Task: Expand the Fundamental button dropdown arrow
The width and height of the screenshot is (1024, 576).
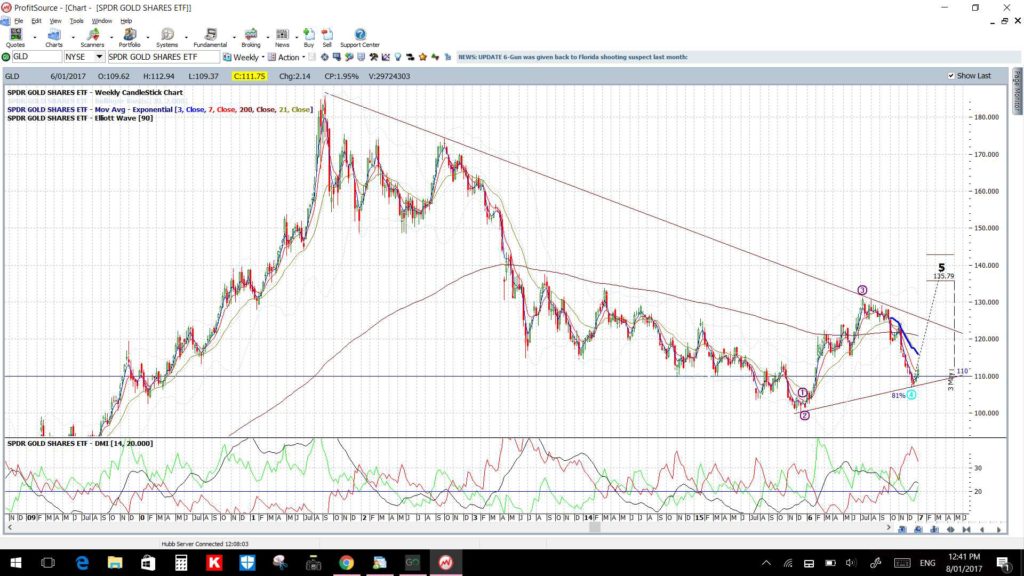Action: pos(234,37)
